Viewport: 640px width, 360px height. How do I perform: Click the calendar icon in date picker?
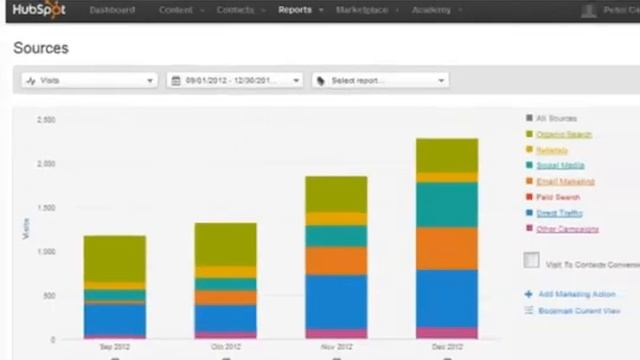(176, 81)
